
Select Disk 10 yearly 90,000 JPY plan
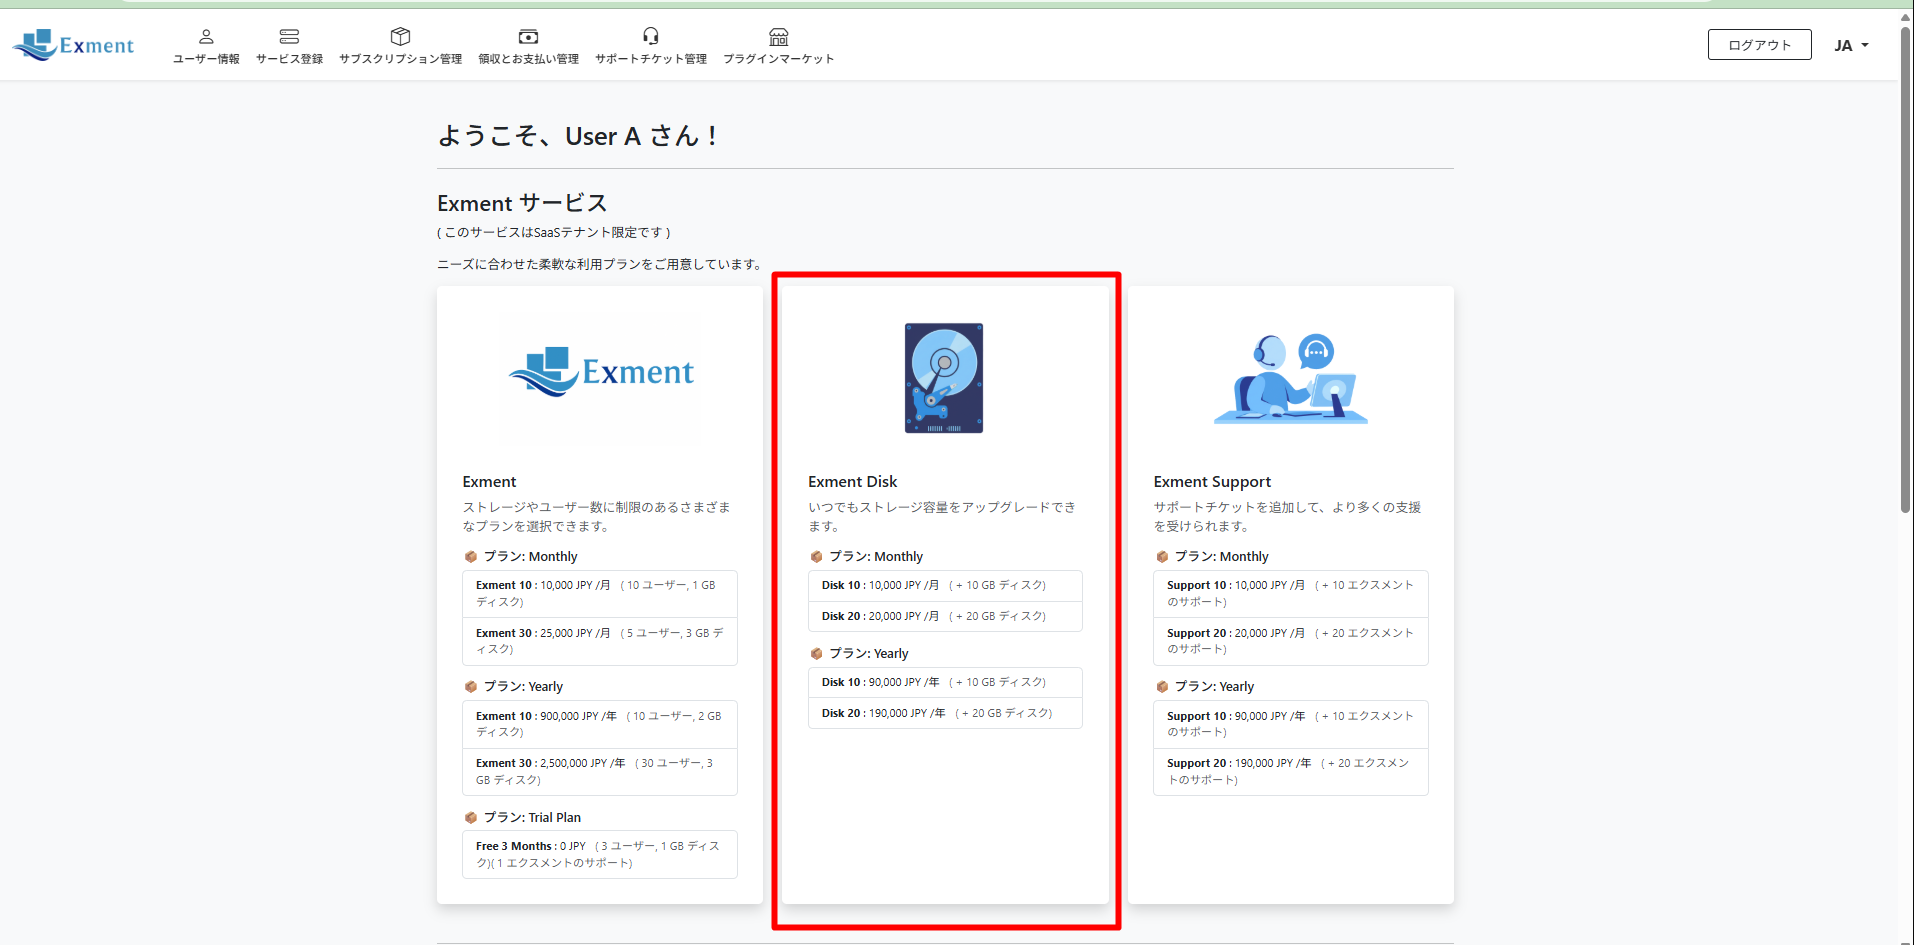click(x=945, y=683)
